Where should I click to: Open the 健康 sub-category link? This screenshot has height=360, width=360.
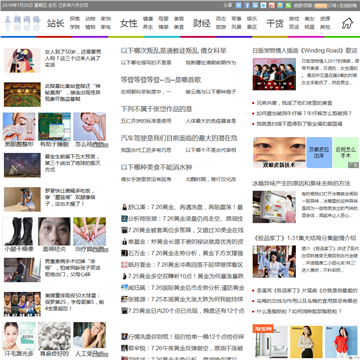click(148, 19)
